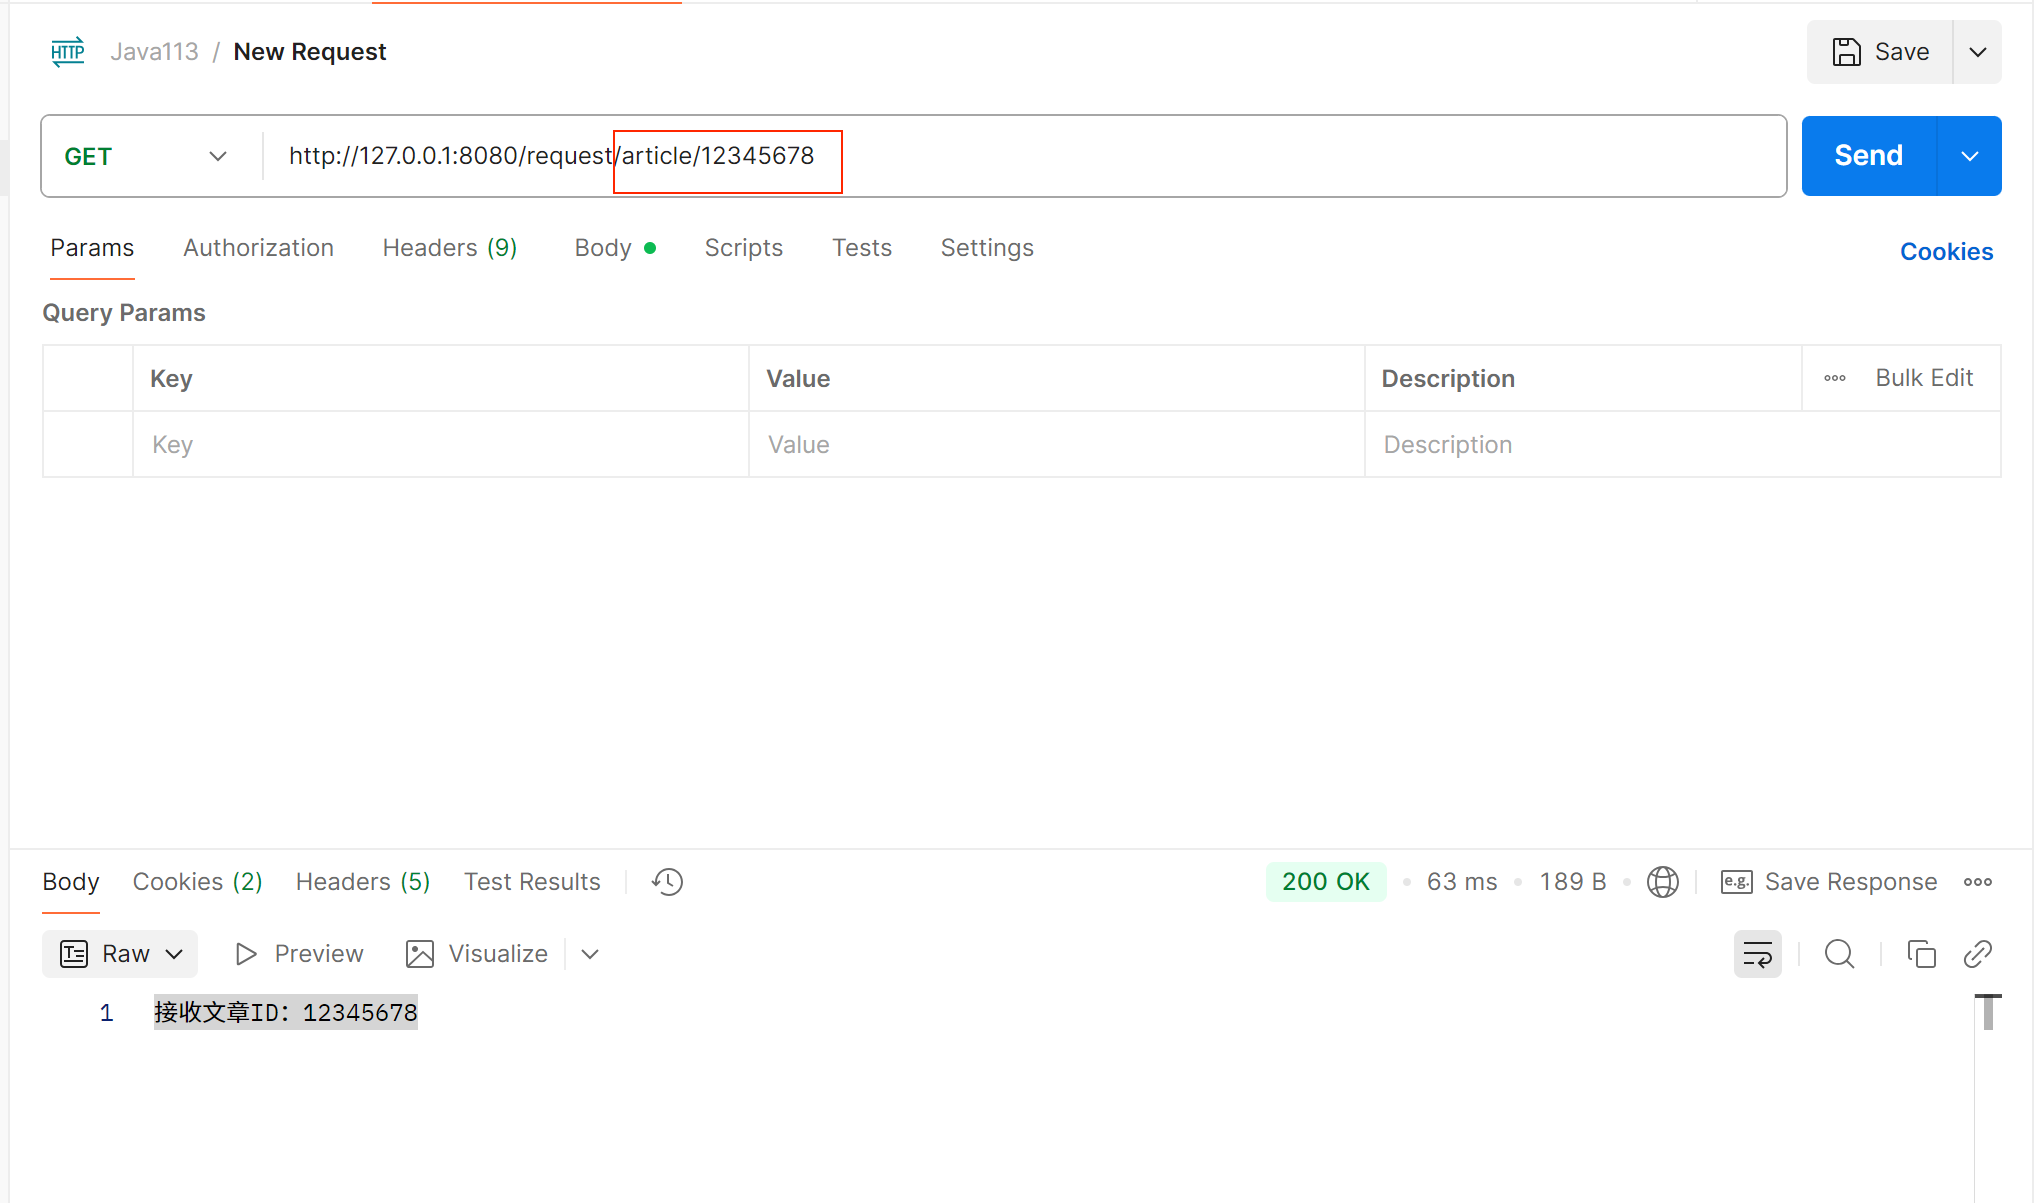Open the Headers (9) request tab
This screenshot has height=1203, width=2041.
(x=449, y=248)
